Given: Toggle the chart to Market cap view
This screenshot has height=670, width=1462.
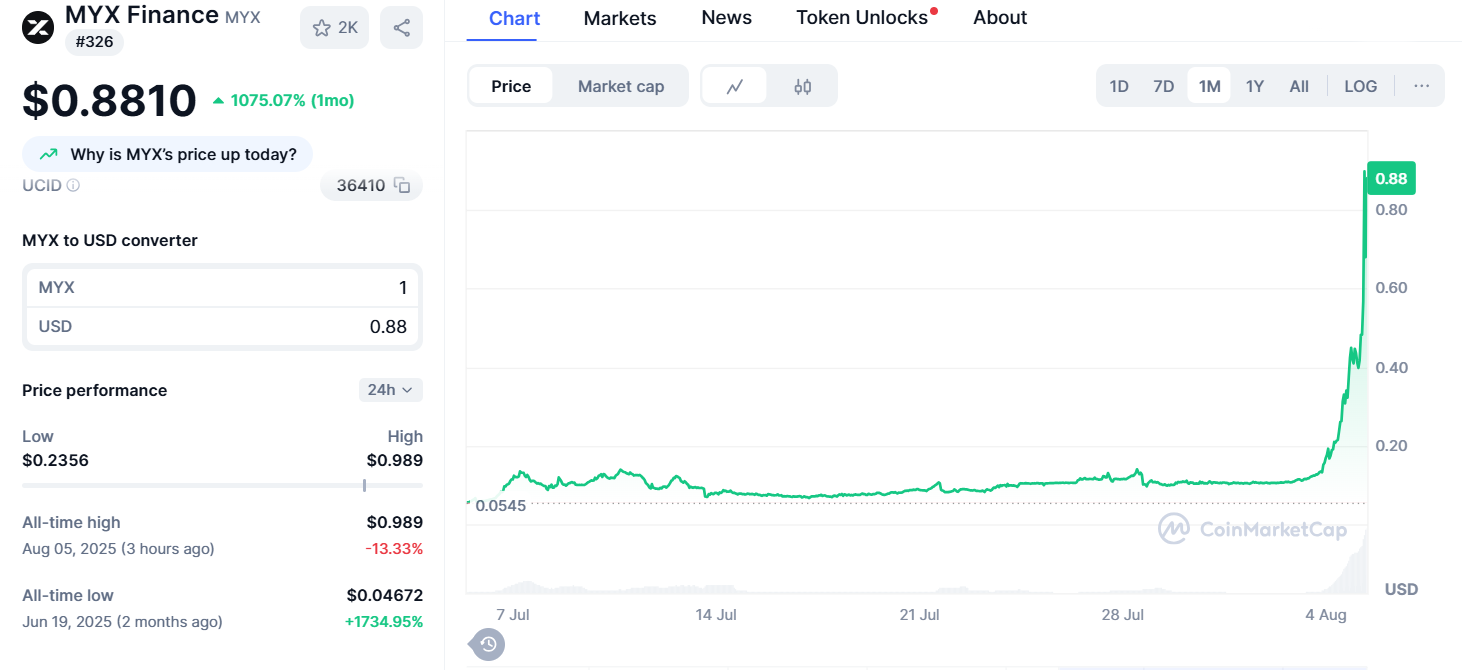Looking at the screenshot, I should click(620, 86).
